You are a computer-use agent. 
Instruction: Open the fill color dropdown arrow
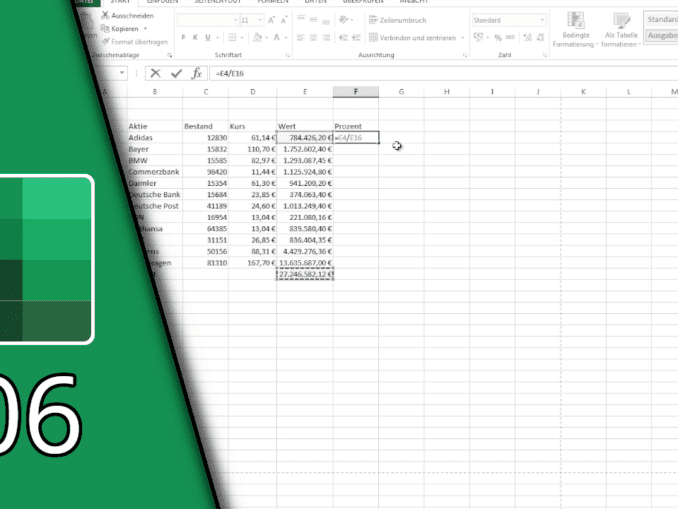tap(266, 38)
